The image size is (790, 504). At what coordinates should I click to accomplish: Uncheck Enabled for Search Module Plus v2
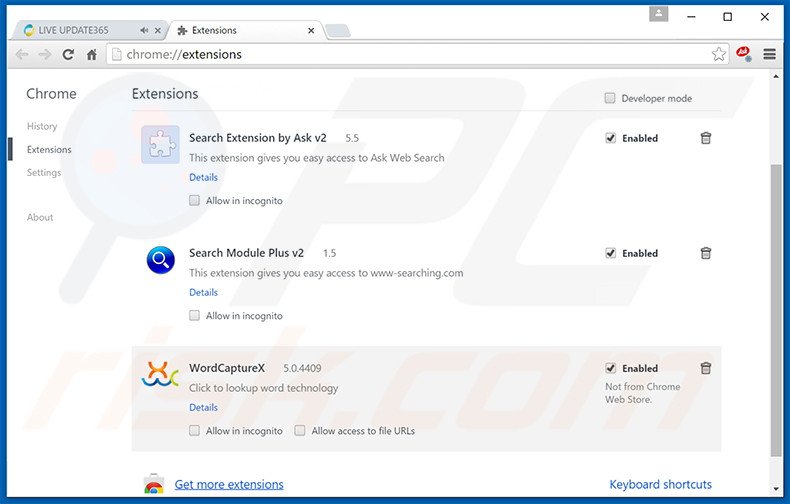point(610,253)
